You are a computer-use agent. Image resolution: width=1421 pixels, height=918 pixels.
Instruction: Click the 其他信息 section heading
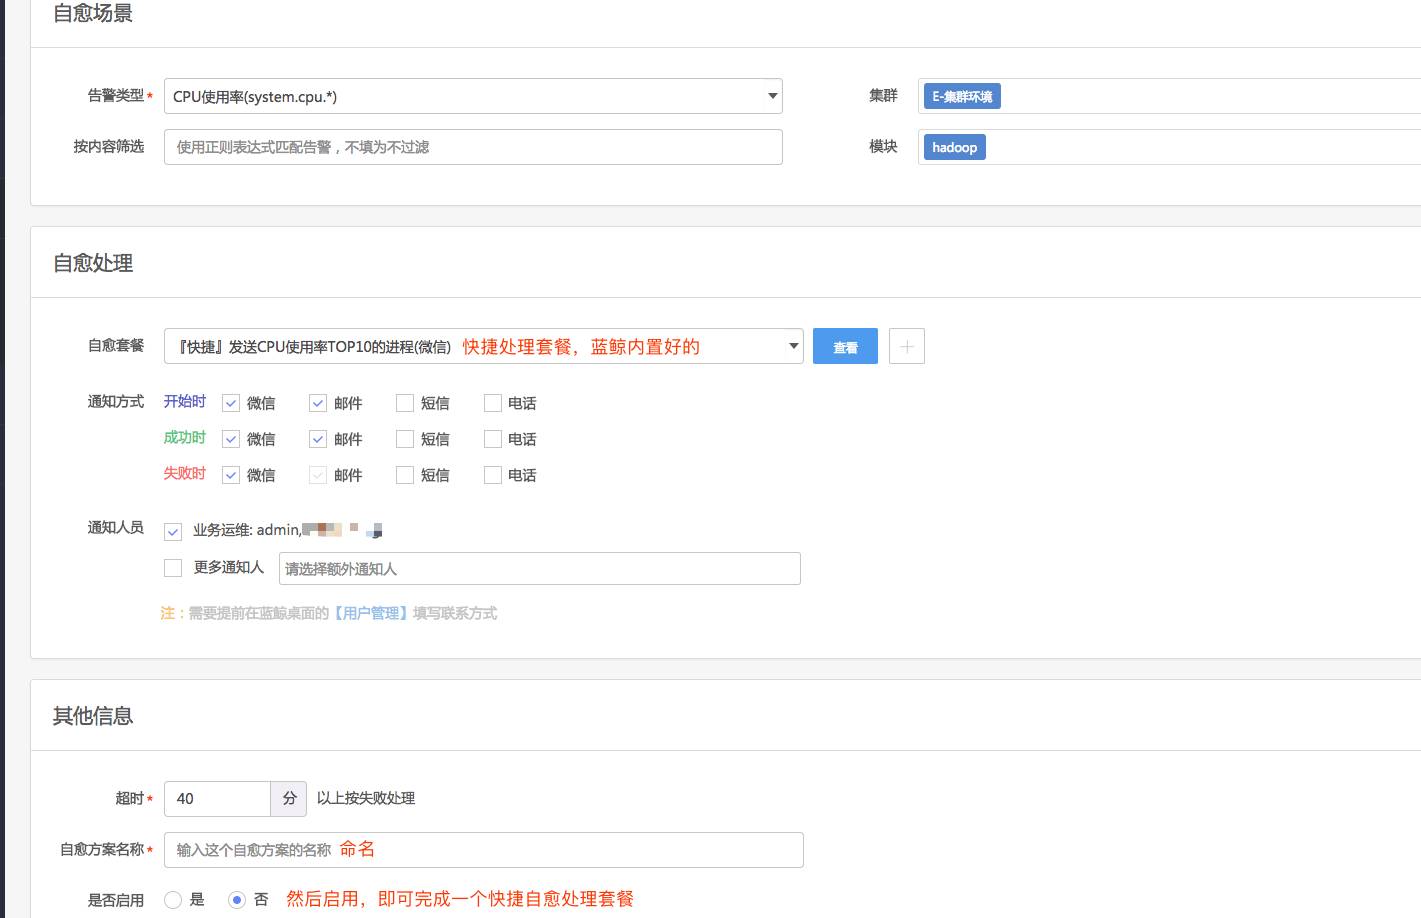[93, 716]
